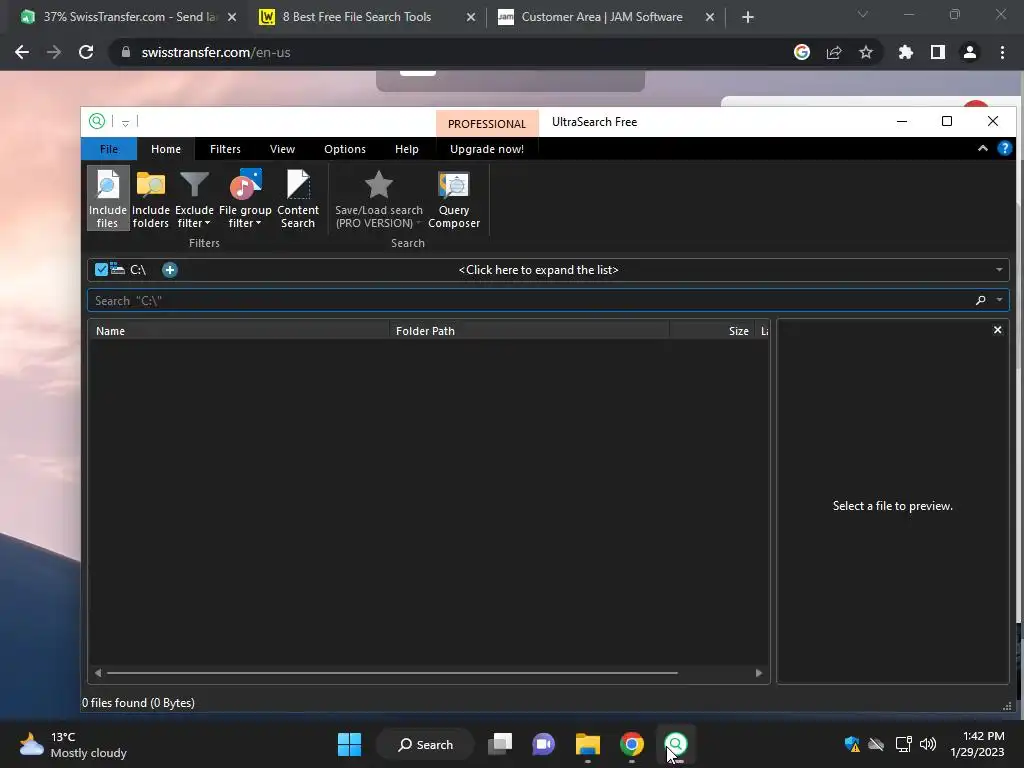Open the Chrome tab search chevron
This screenshot has width=1024, height=768.
tap(863, 14)
